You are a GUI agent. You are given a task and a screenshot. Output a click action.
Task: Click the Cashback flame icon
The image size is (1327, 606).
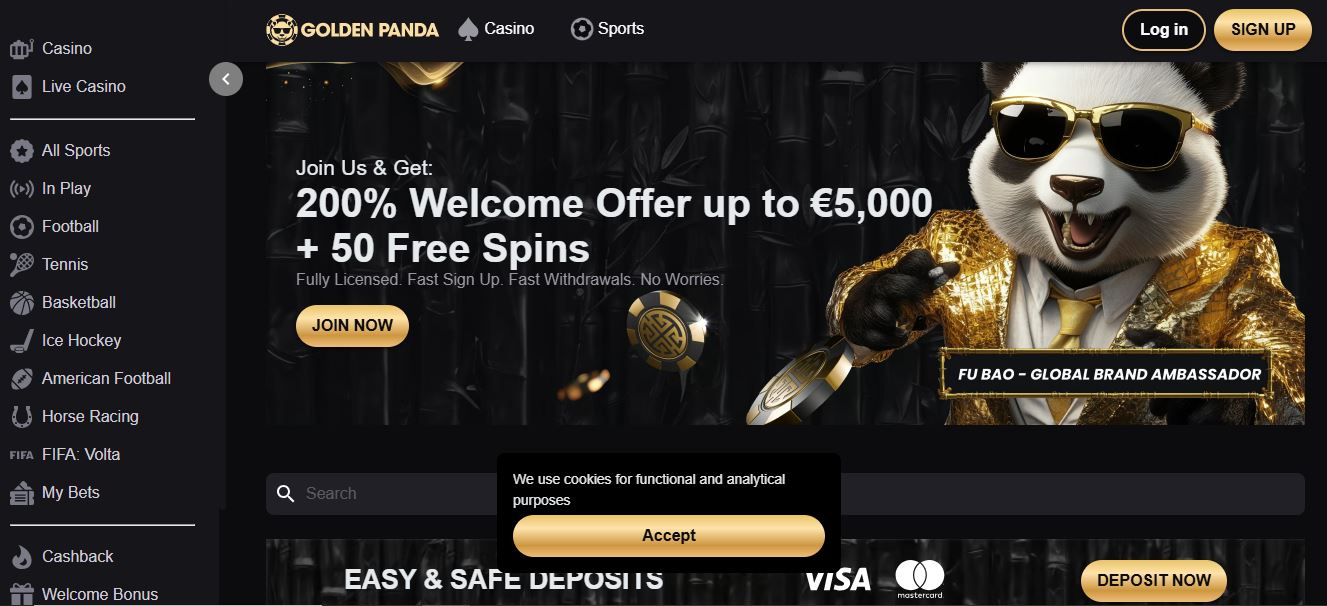pyautogui.click(x=21, y=557)
